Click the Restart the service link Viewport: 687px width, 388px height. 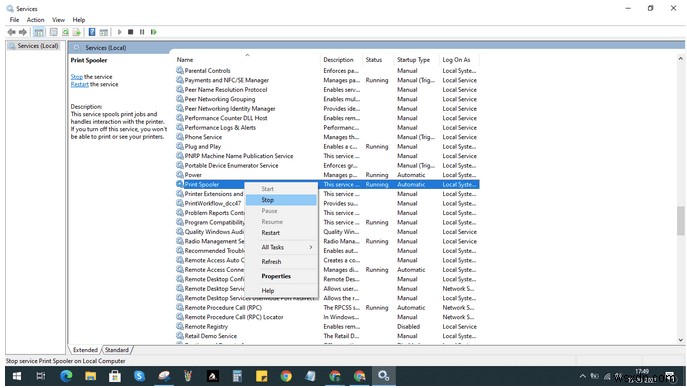[79, 85]
